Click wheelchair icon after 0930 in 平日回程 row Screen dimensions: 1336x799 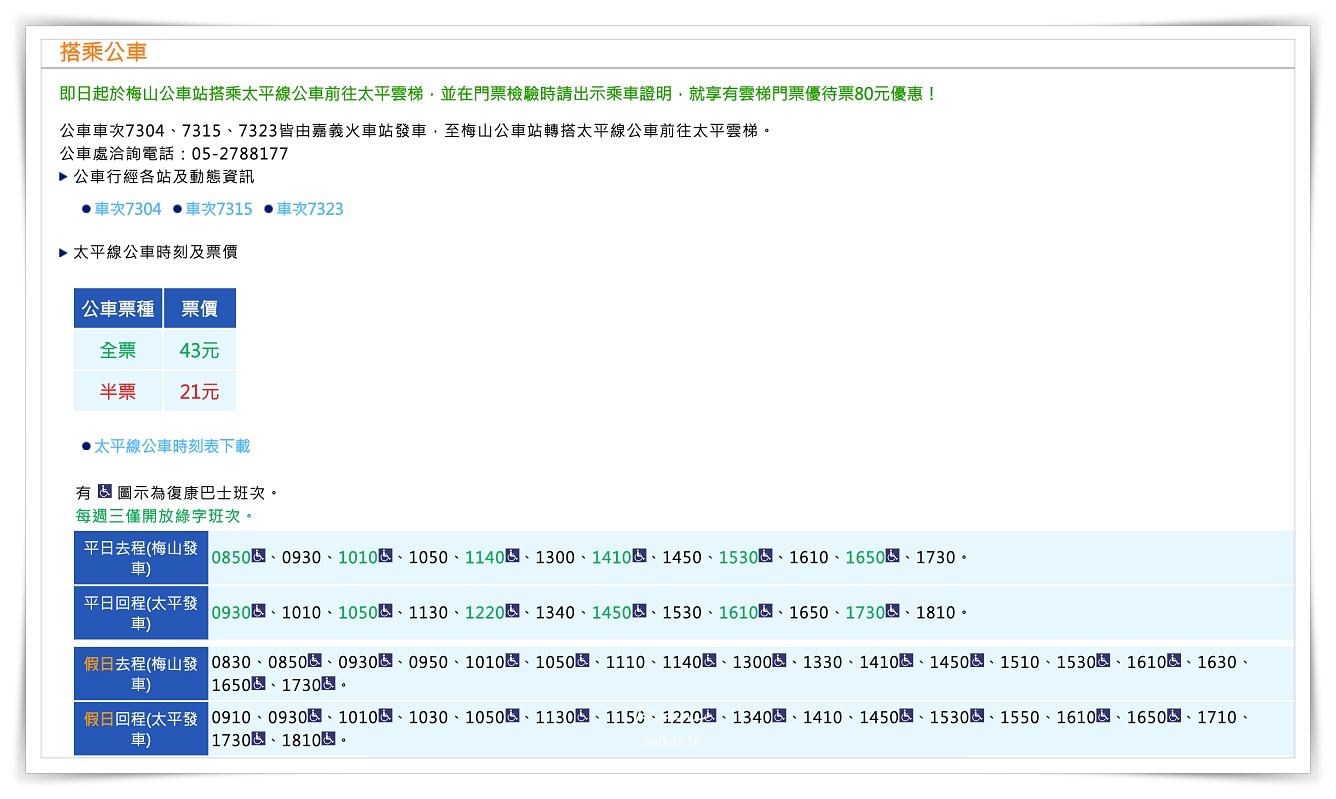click(x=258, y=611)
